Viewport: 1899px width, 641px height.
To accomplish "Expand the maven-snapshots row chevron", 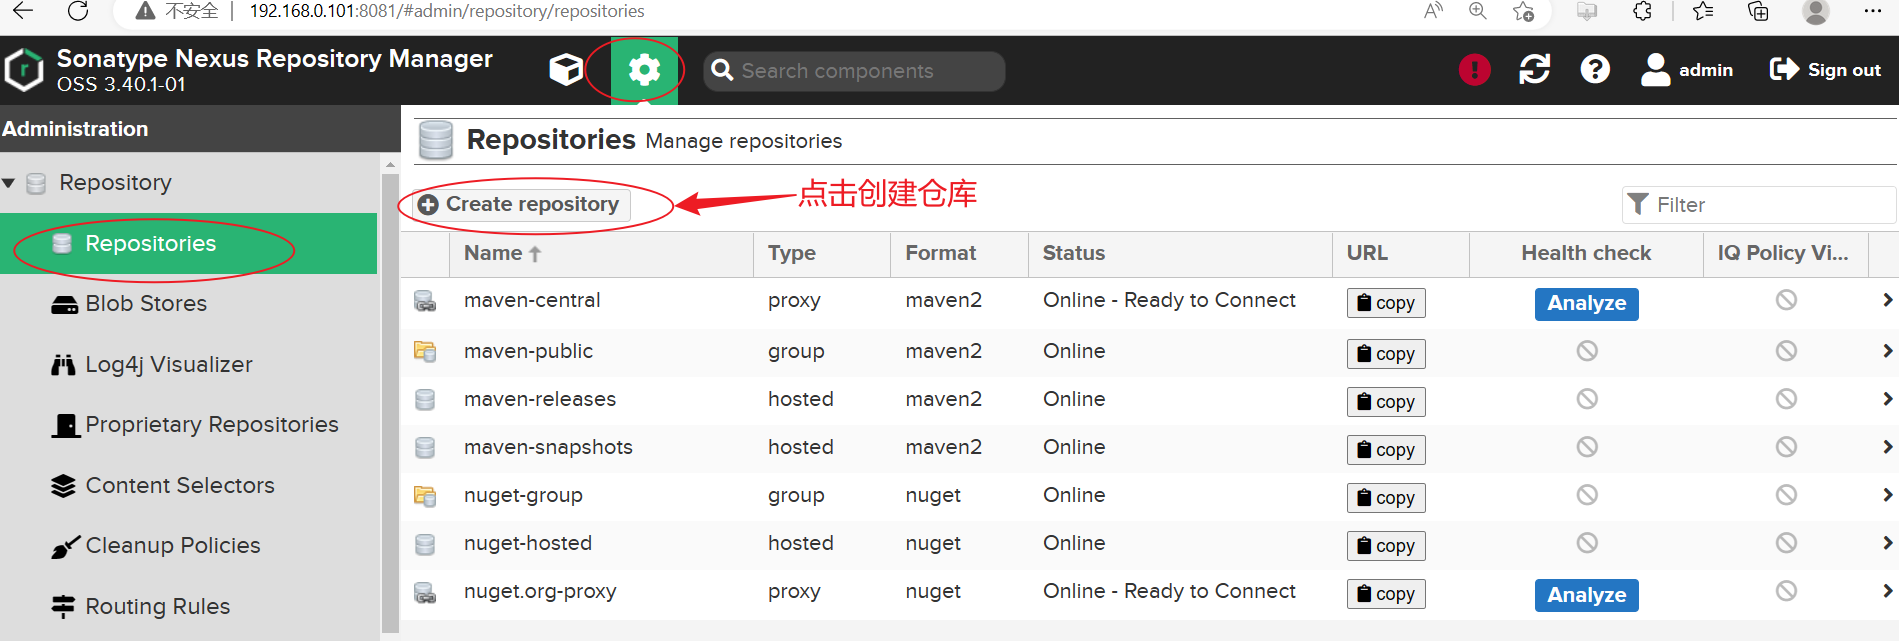I will click(1887, 447).
